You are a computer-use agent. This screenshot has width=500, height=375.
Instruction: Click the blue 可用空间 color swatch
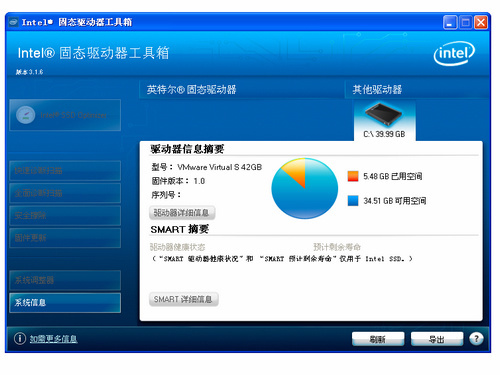point(353,201)
